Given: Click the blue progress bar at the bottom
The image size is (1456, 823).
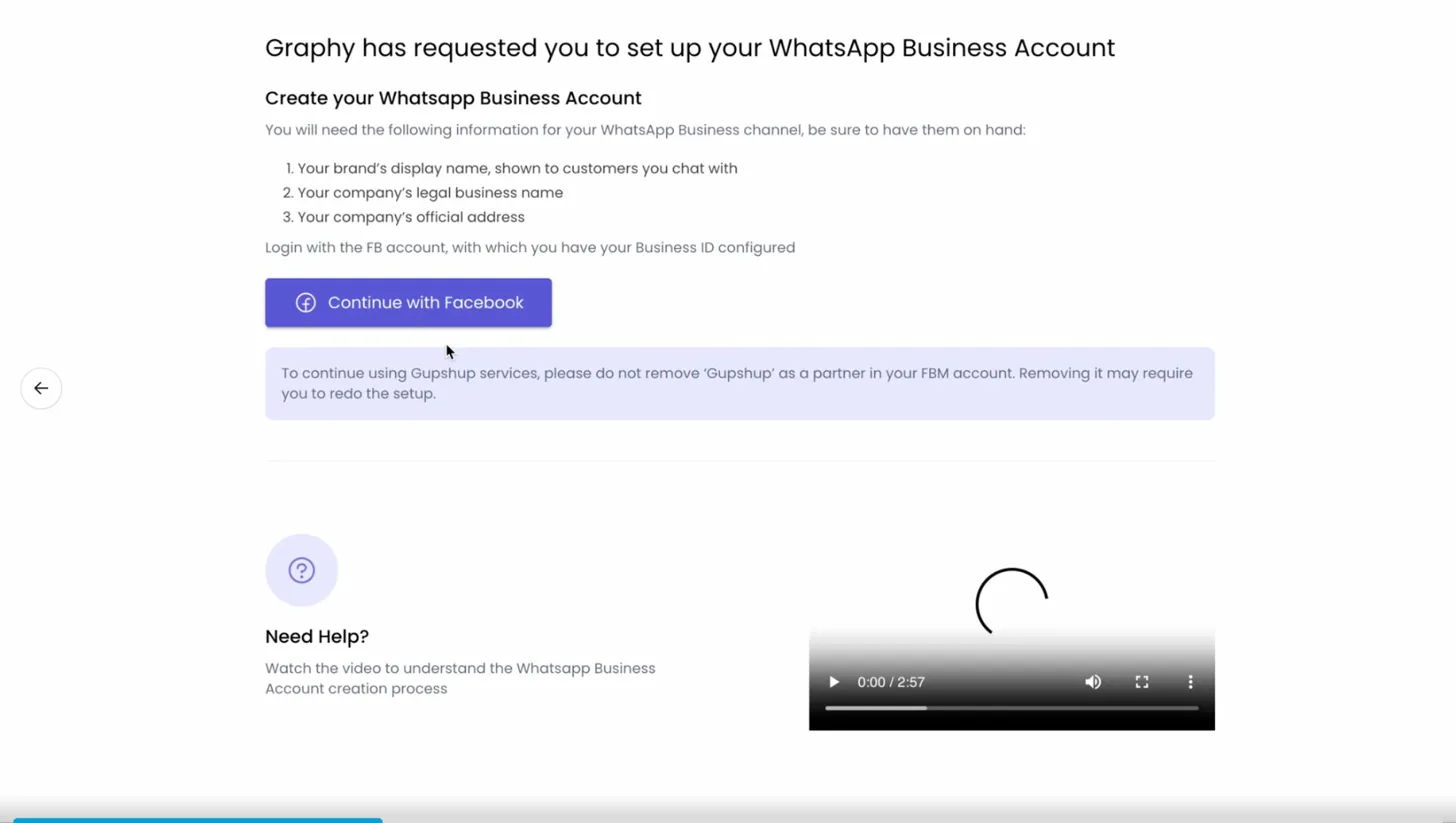Looking at the screenshot, I should [x=197, y=819].
